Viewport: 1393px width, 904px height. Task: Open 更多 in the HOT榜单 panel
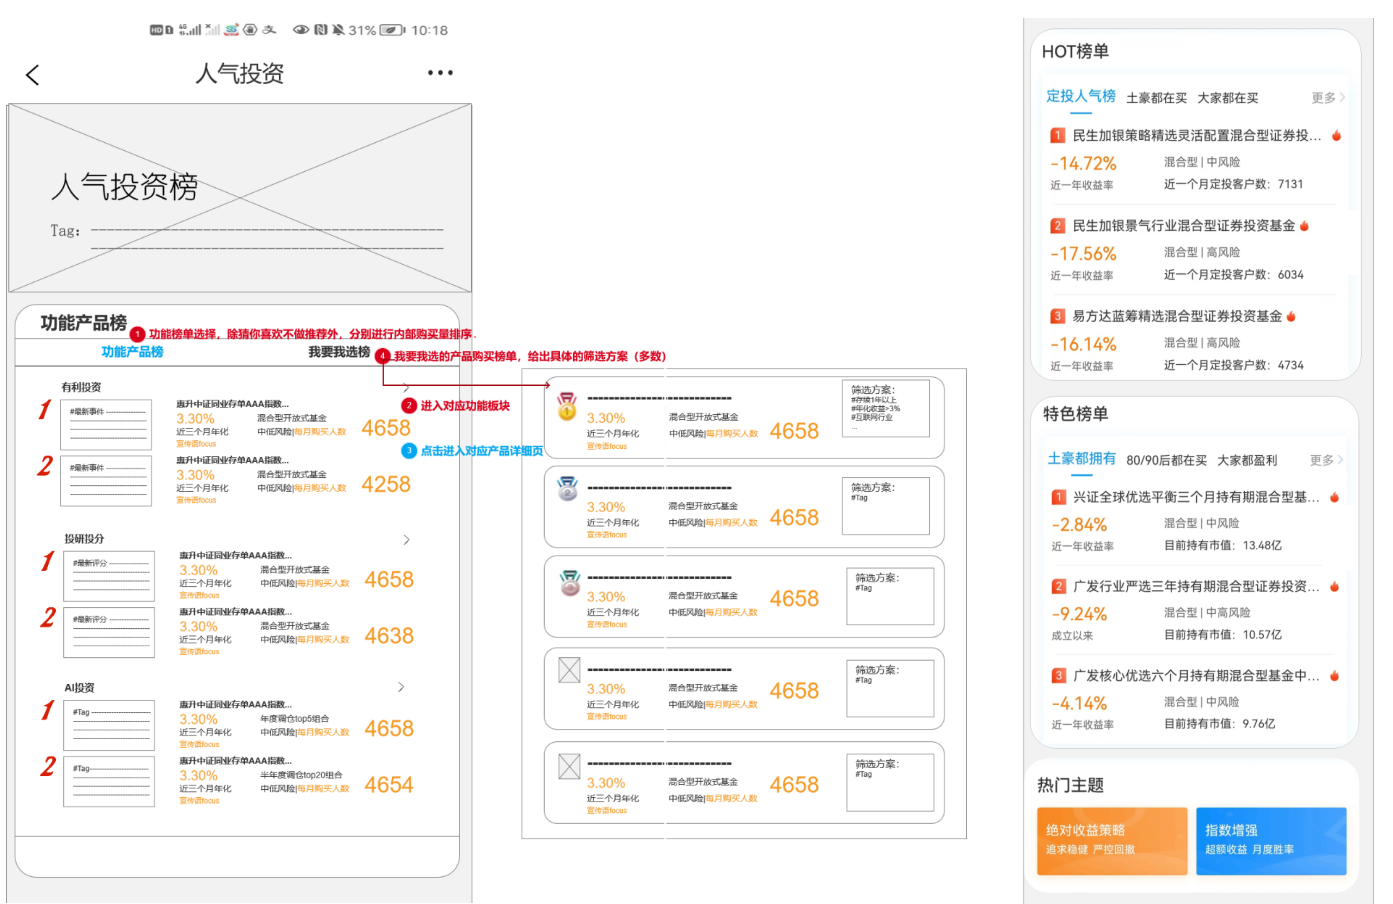coord(1328,98)
